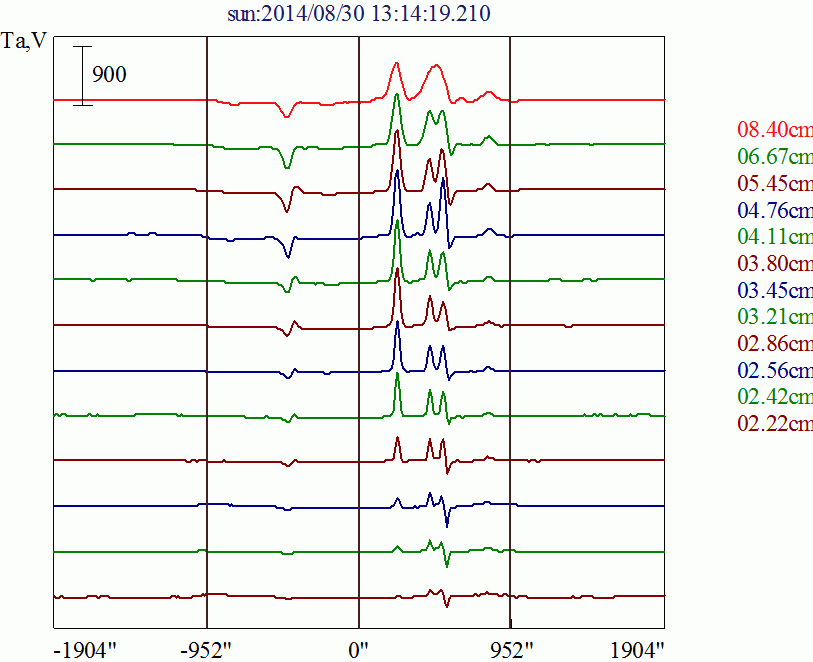Viewport: 813px width, 662px height.
Task: Click the plot title sun:2014/08/30 13:14:19.210
Action: click(359, 14)
